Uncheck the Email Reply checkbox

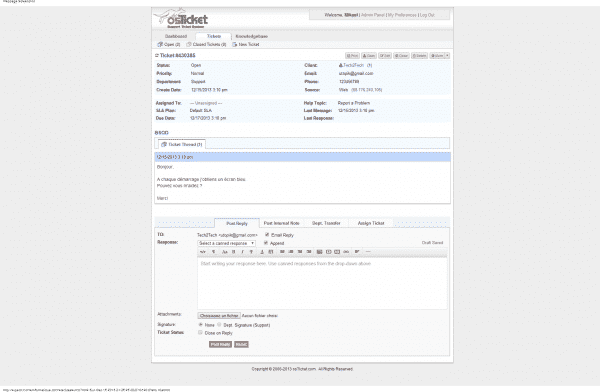click(267, 235)
